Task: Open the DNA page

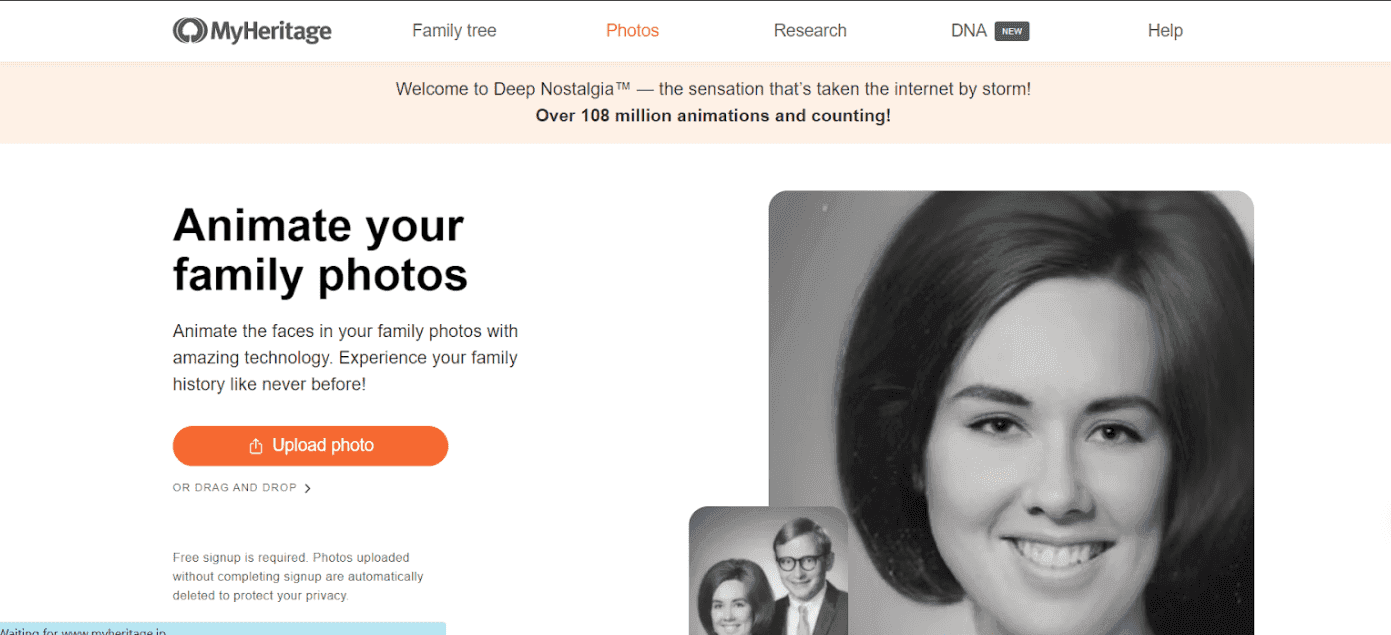Action: pyautogui.click(x=969, y=30)
